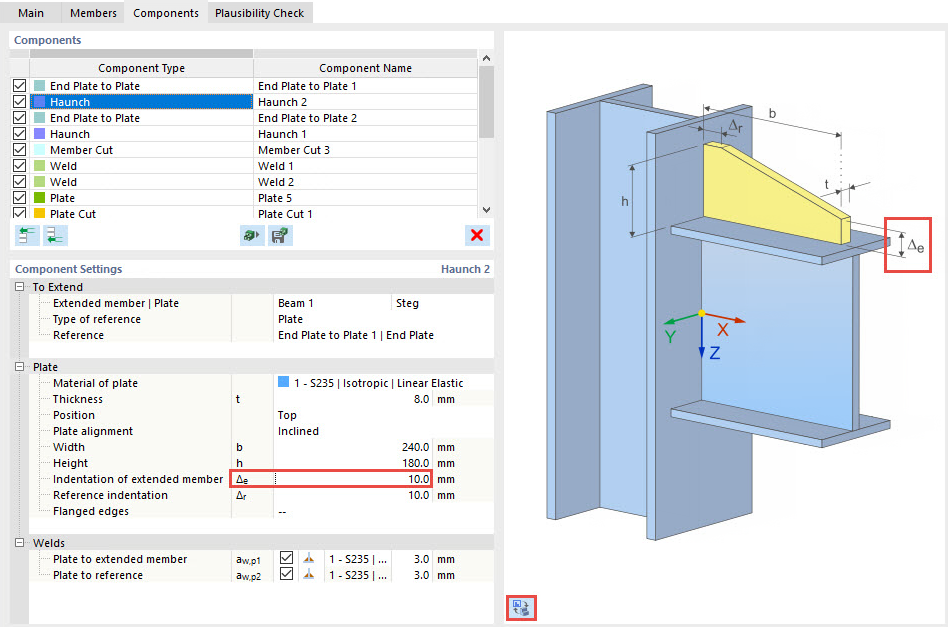
Task: Click the Component Name column header
Action: click(x=365, y=68)
